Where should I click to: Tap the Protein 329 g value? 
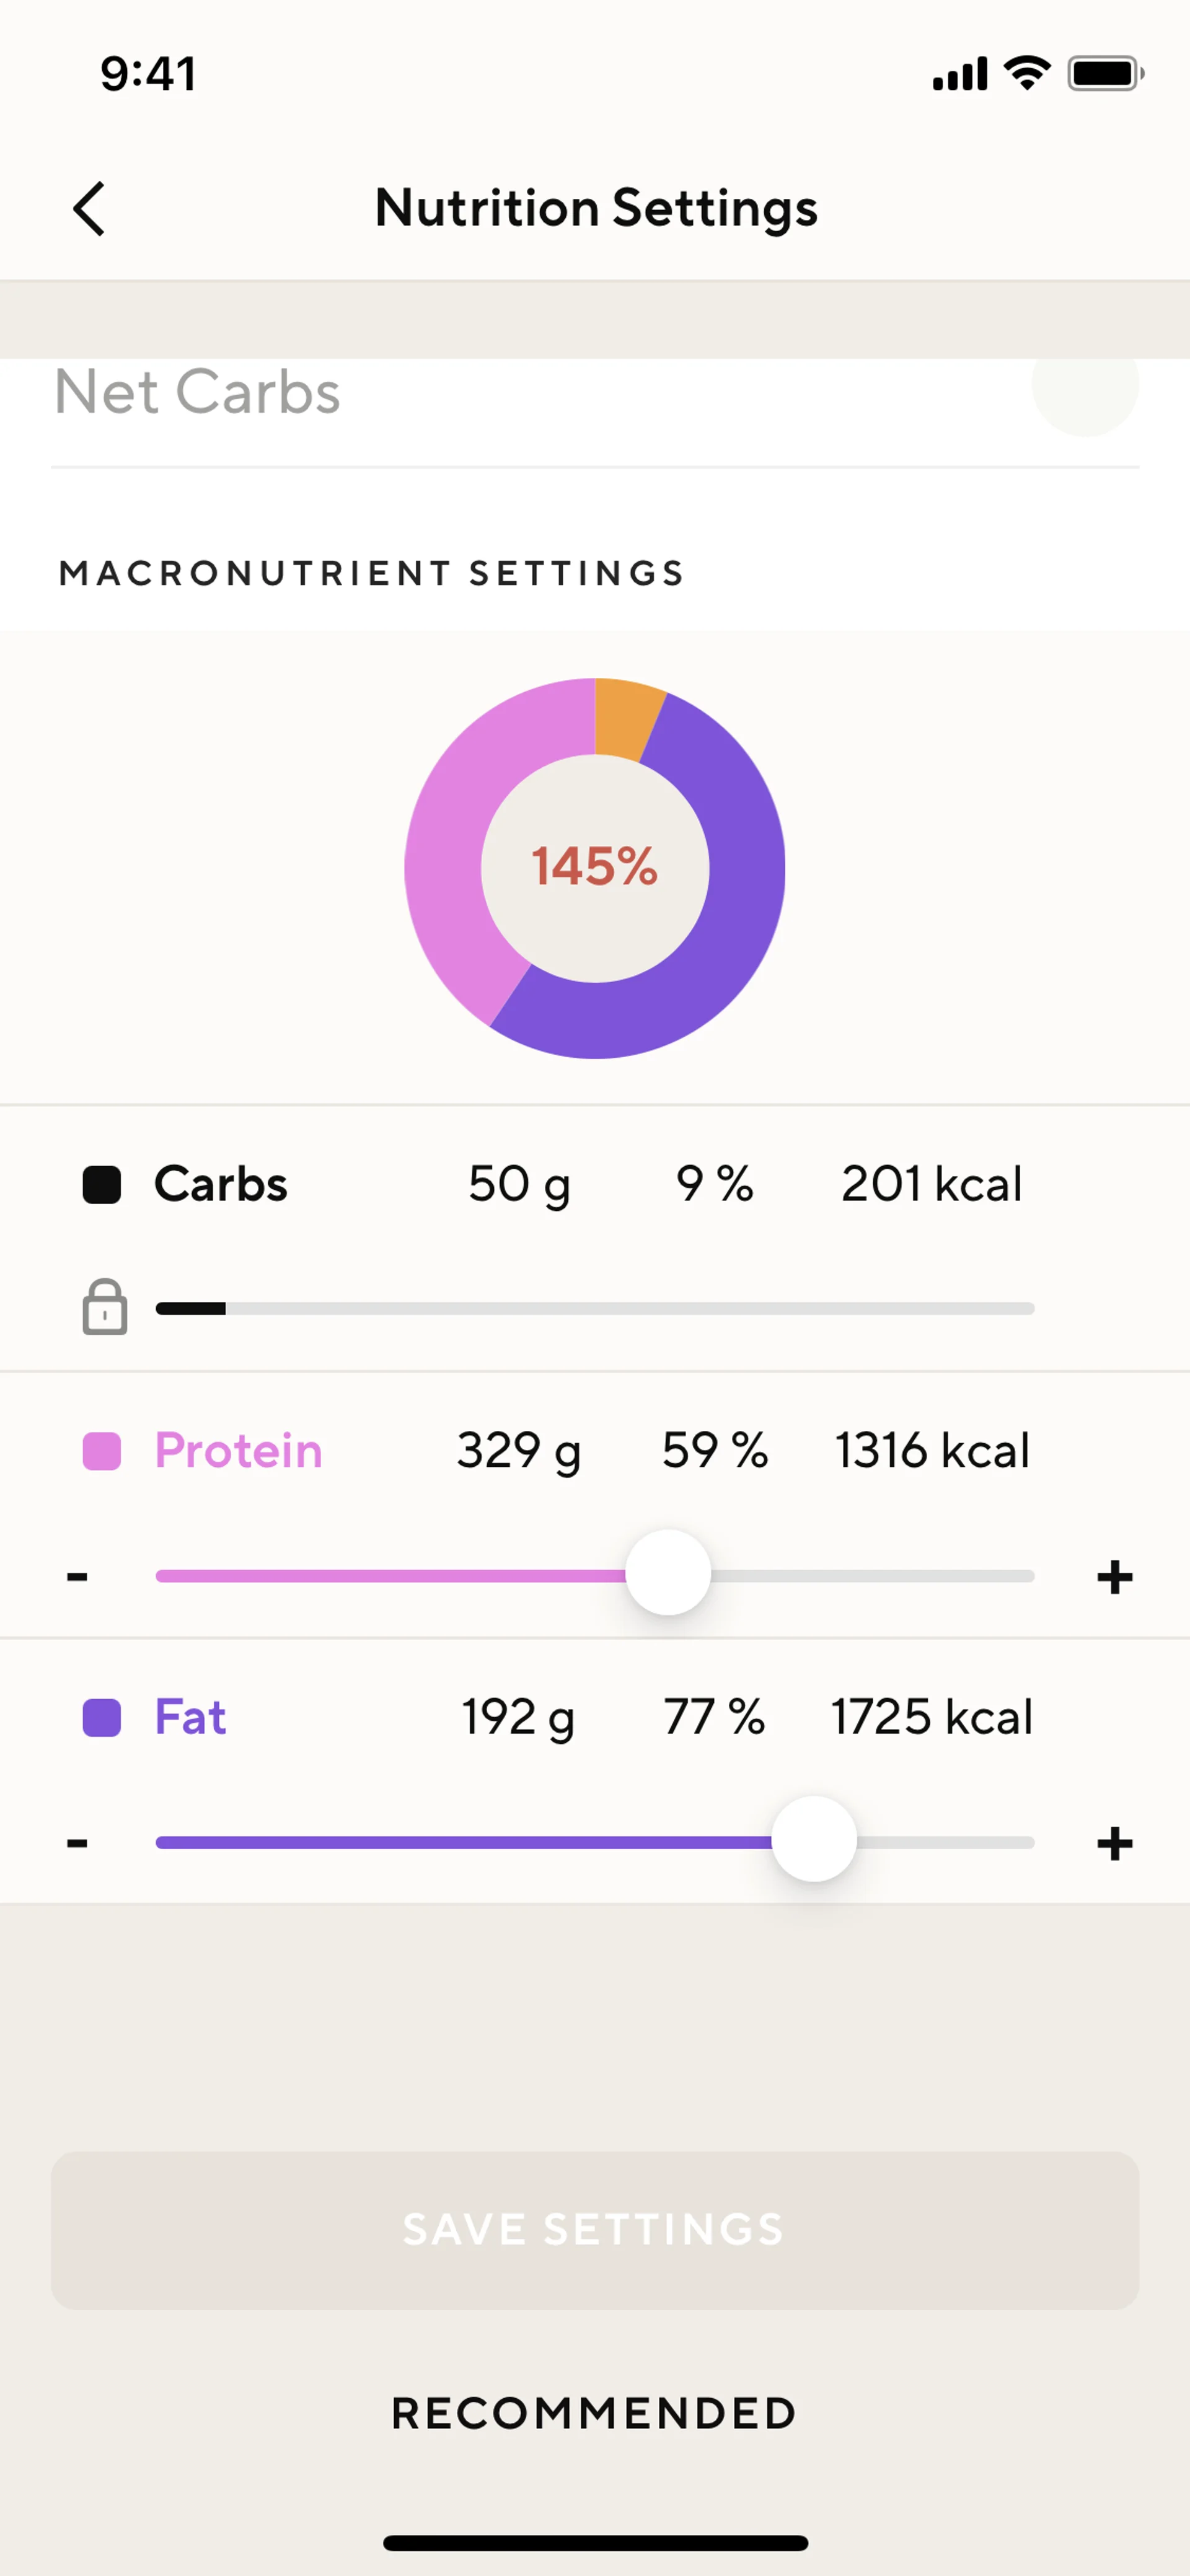pos(518,1452)
